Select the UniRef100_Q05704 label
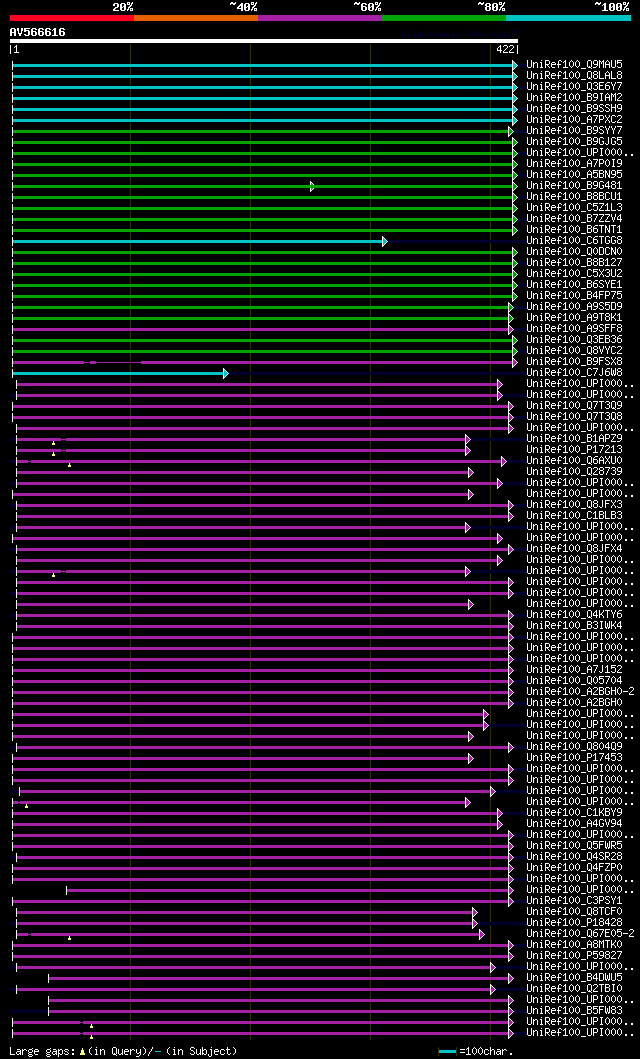The image size is (640, 1059). [575, 682]
